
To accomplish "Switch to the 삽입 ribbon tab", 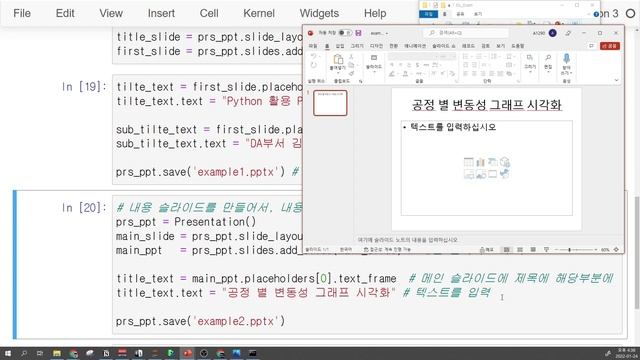I will pyautogui.click(x=340, y=46).
